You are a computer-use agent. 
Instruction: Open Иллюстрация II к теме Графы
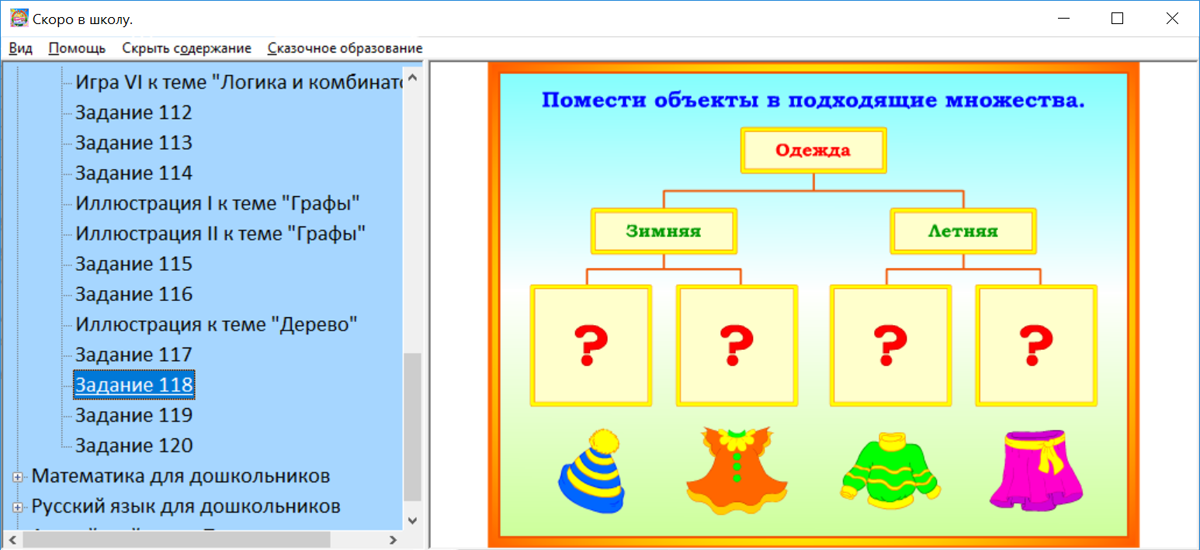click(x=221, y=234)
